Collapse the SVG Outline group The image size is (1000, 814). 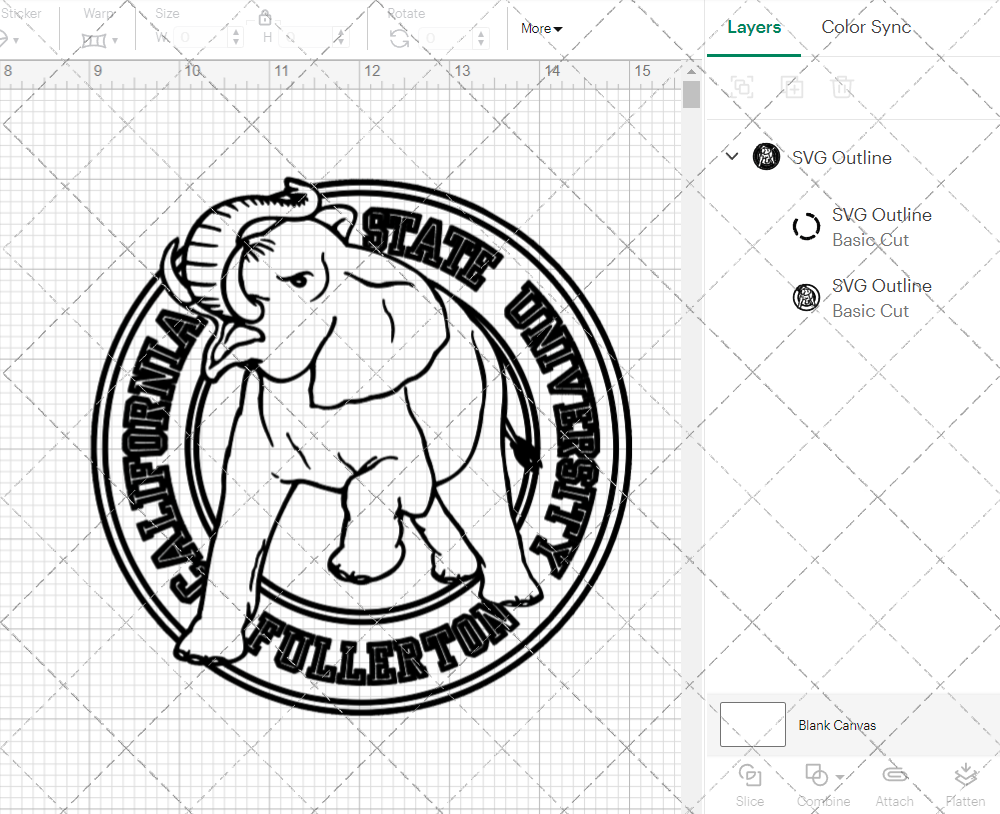coord(731,156)
